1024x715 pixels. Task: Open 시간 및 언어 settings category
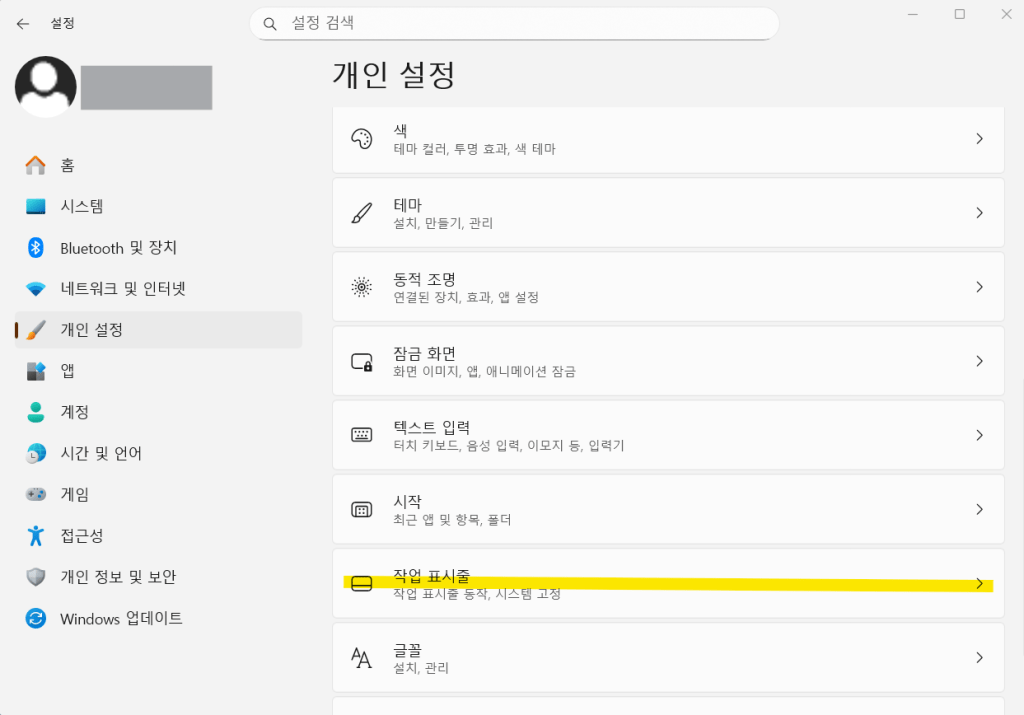coord(100,453)
